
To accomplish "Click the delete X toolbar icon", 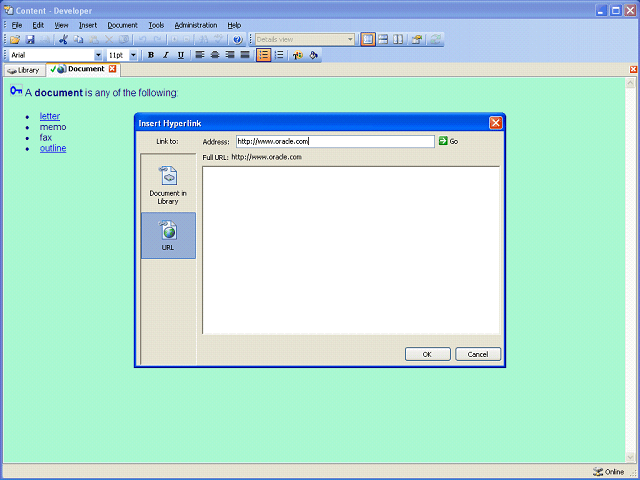I will (x=109, y=40).
